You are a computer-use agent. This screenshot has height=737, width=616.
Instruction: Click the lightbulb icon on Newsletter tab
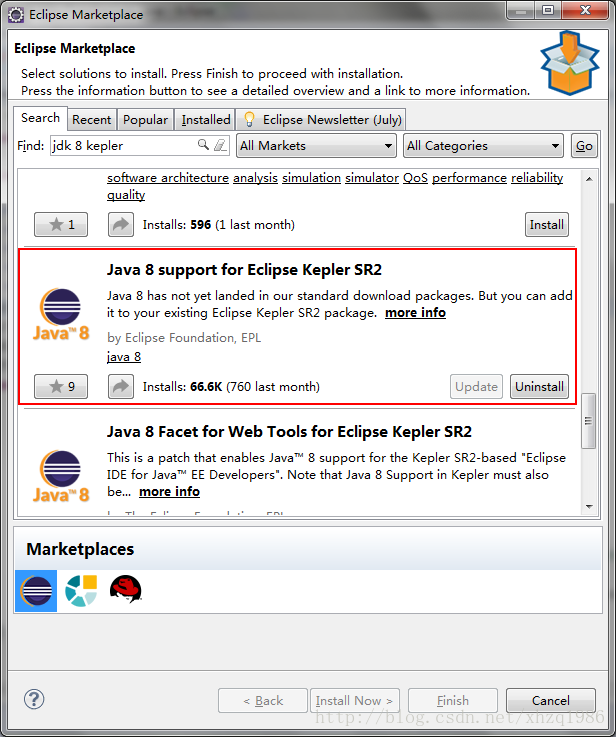coord(250,119)
